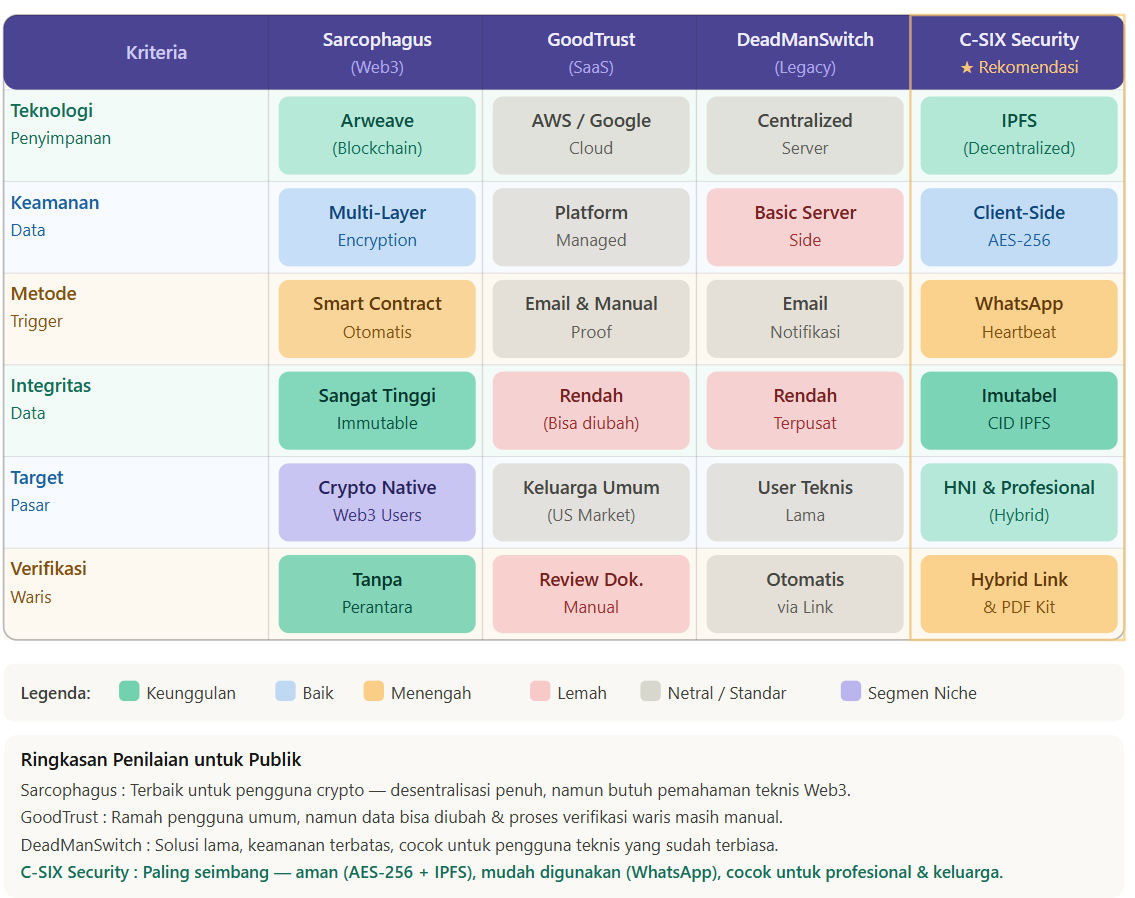Select the GoodTrust column header
This screenshot has height=898, width=1135.
pyautogui.click(x=591, y=52)
